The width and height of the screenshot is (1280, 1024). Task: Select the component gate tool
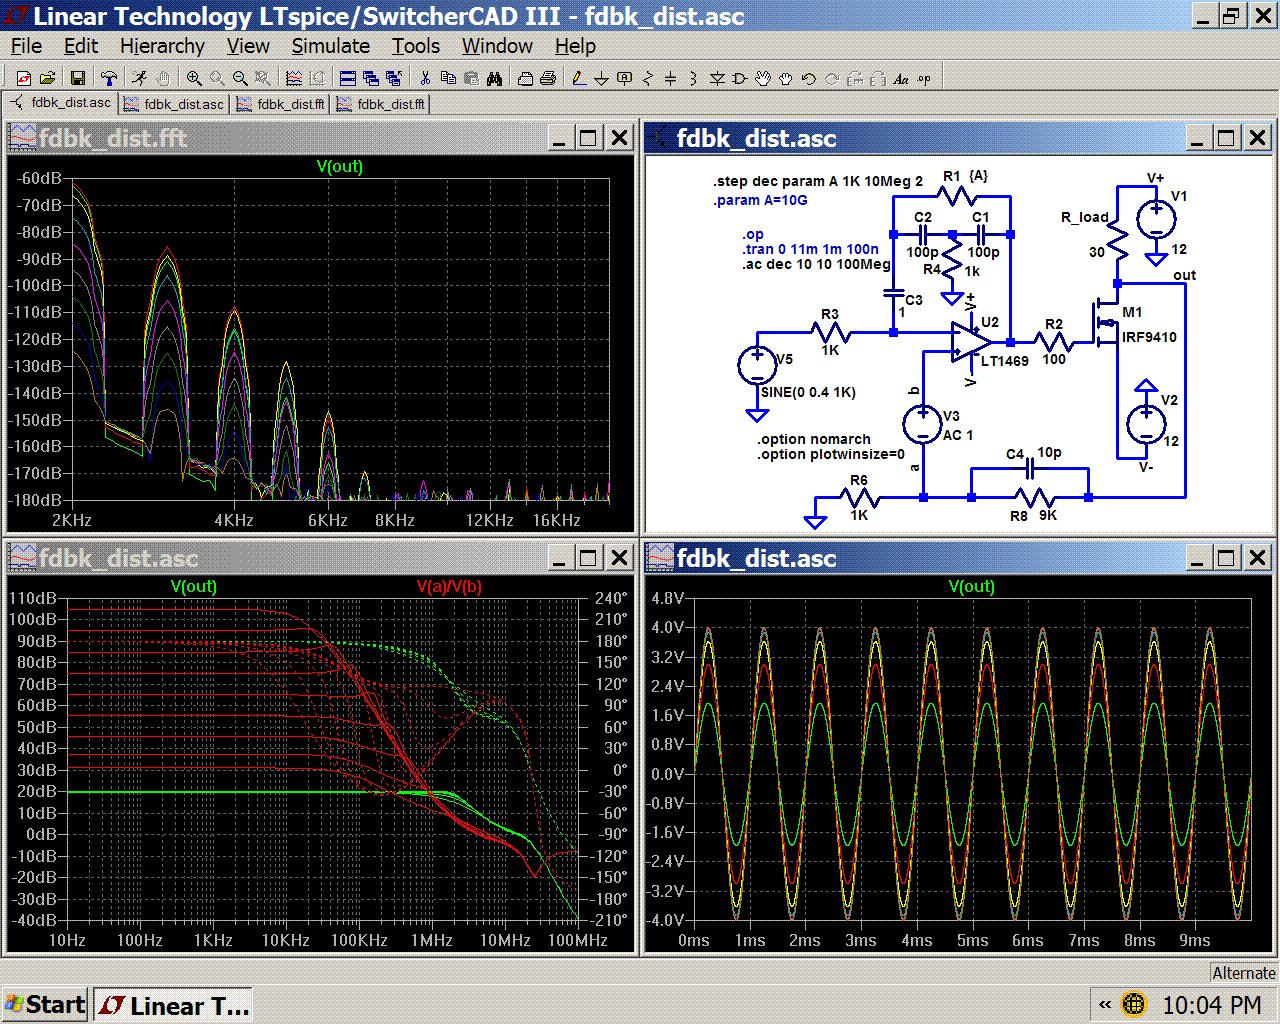pos(739,78)
